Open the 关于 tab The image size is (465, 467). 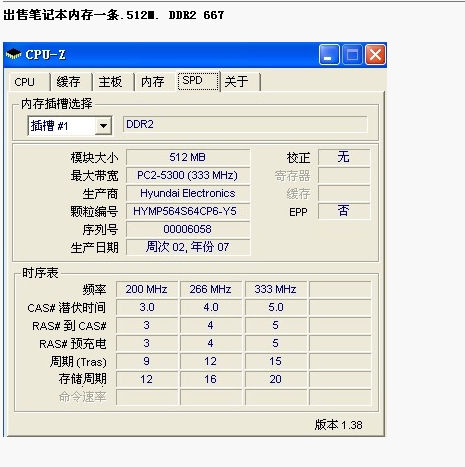click(x=240, y=82)
